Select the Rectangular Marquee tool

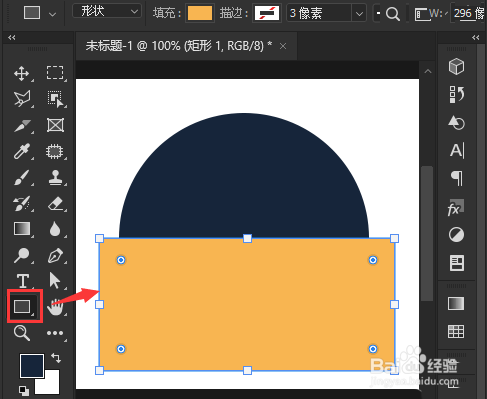click(x=55, y=73)
